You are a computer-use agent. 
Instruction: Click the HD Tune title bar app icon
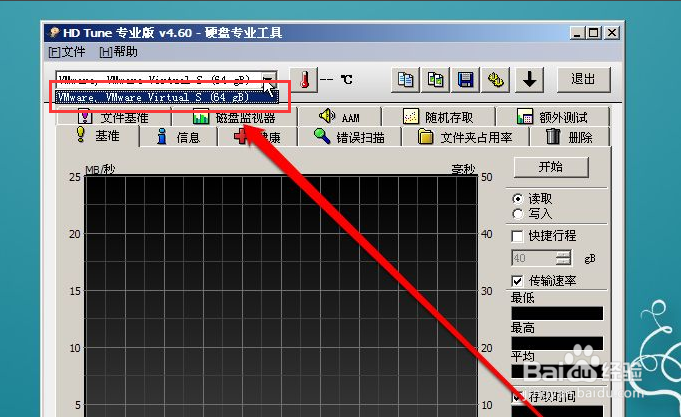54,33
